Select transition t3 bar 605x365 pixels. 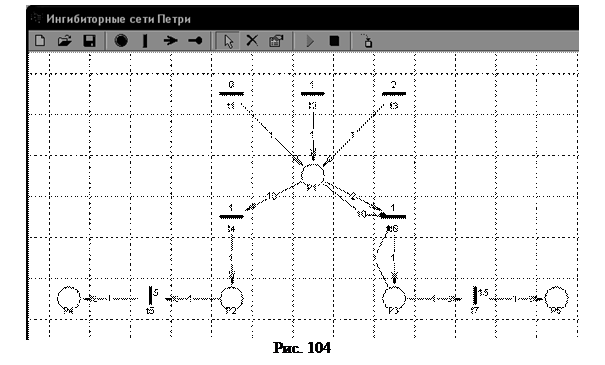tap(394, 93)
